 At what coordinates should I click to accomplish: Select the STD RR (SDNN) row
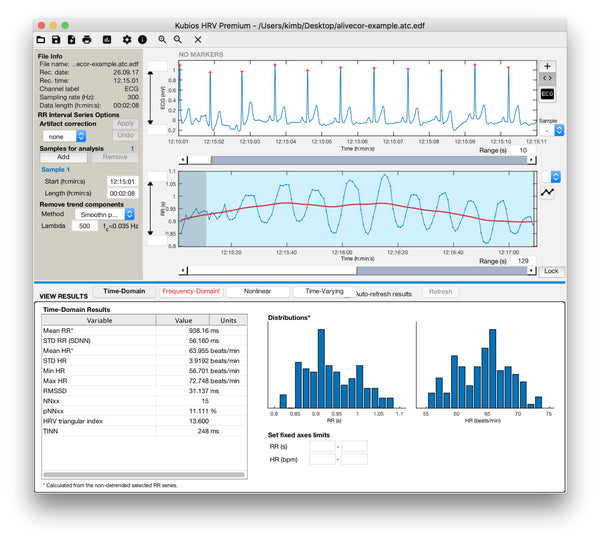click(144, 341)
